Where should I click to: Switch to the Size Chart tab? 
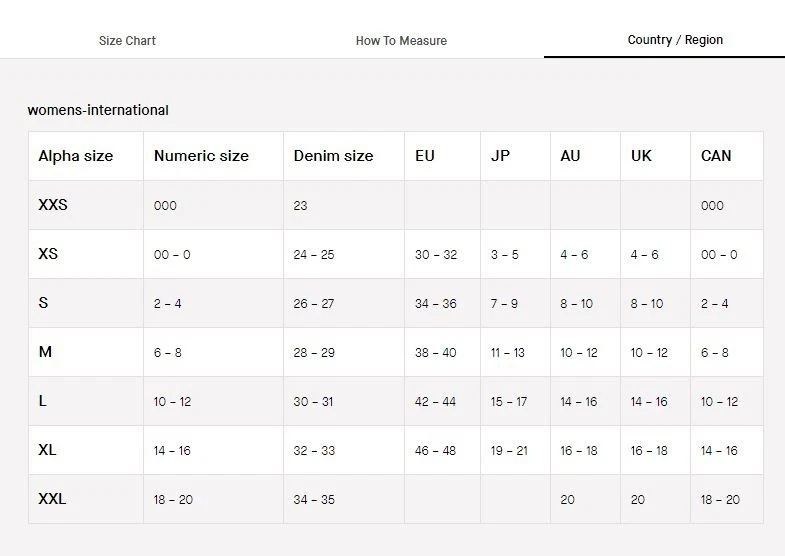(127, 41)
